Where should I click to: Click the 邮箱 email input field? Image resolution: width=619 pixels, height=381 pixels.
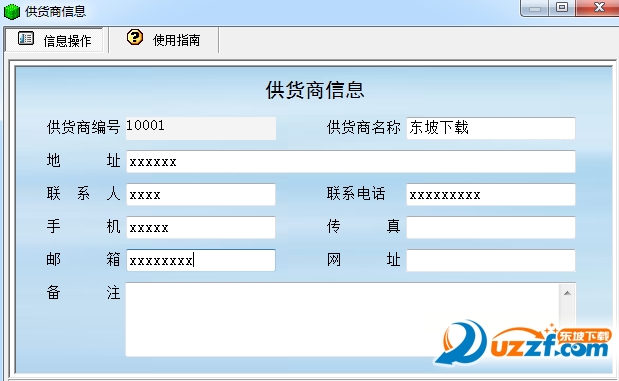click(x=201, y=260)
